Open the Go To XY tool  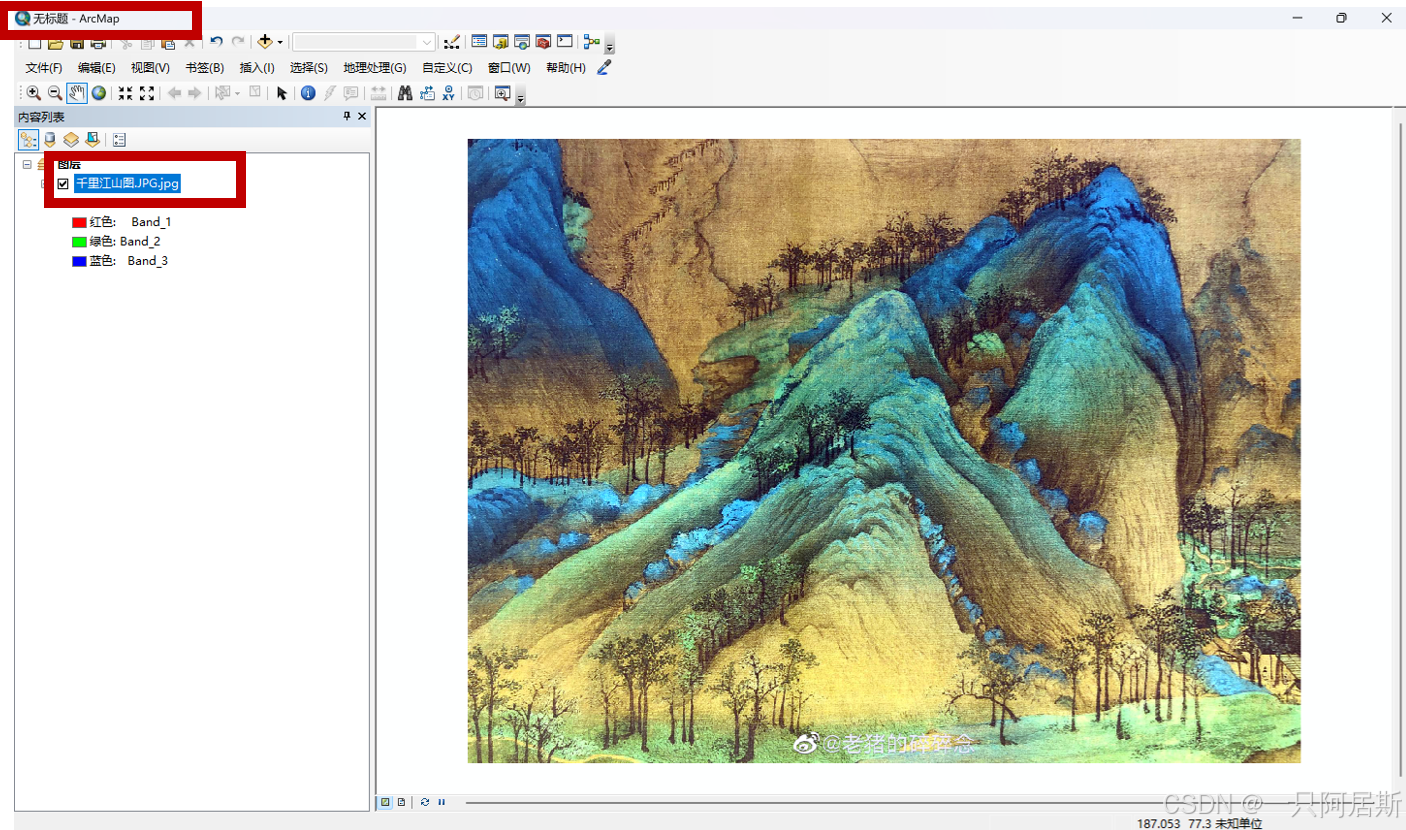point(448,93)
